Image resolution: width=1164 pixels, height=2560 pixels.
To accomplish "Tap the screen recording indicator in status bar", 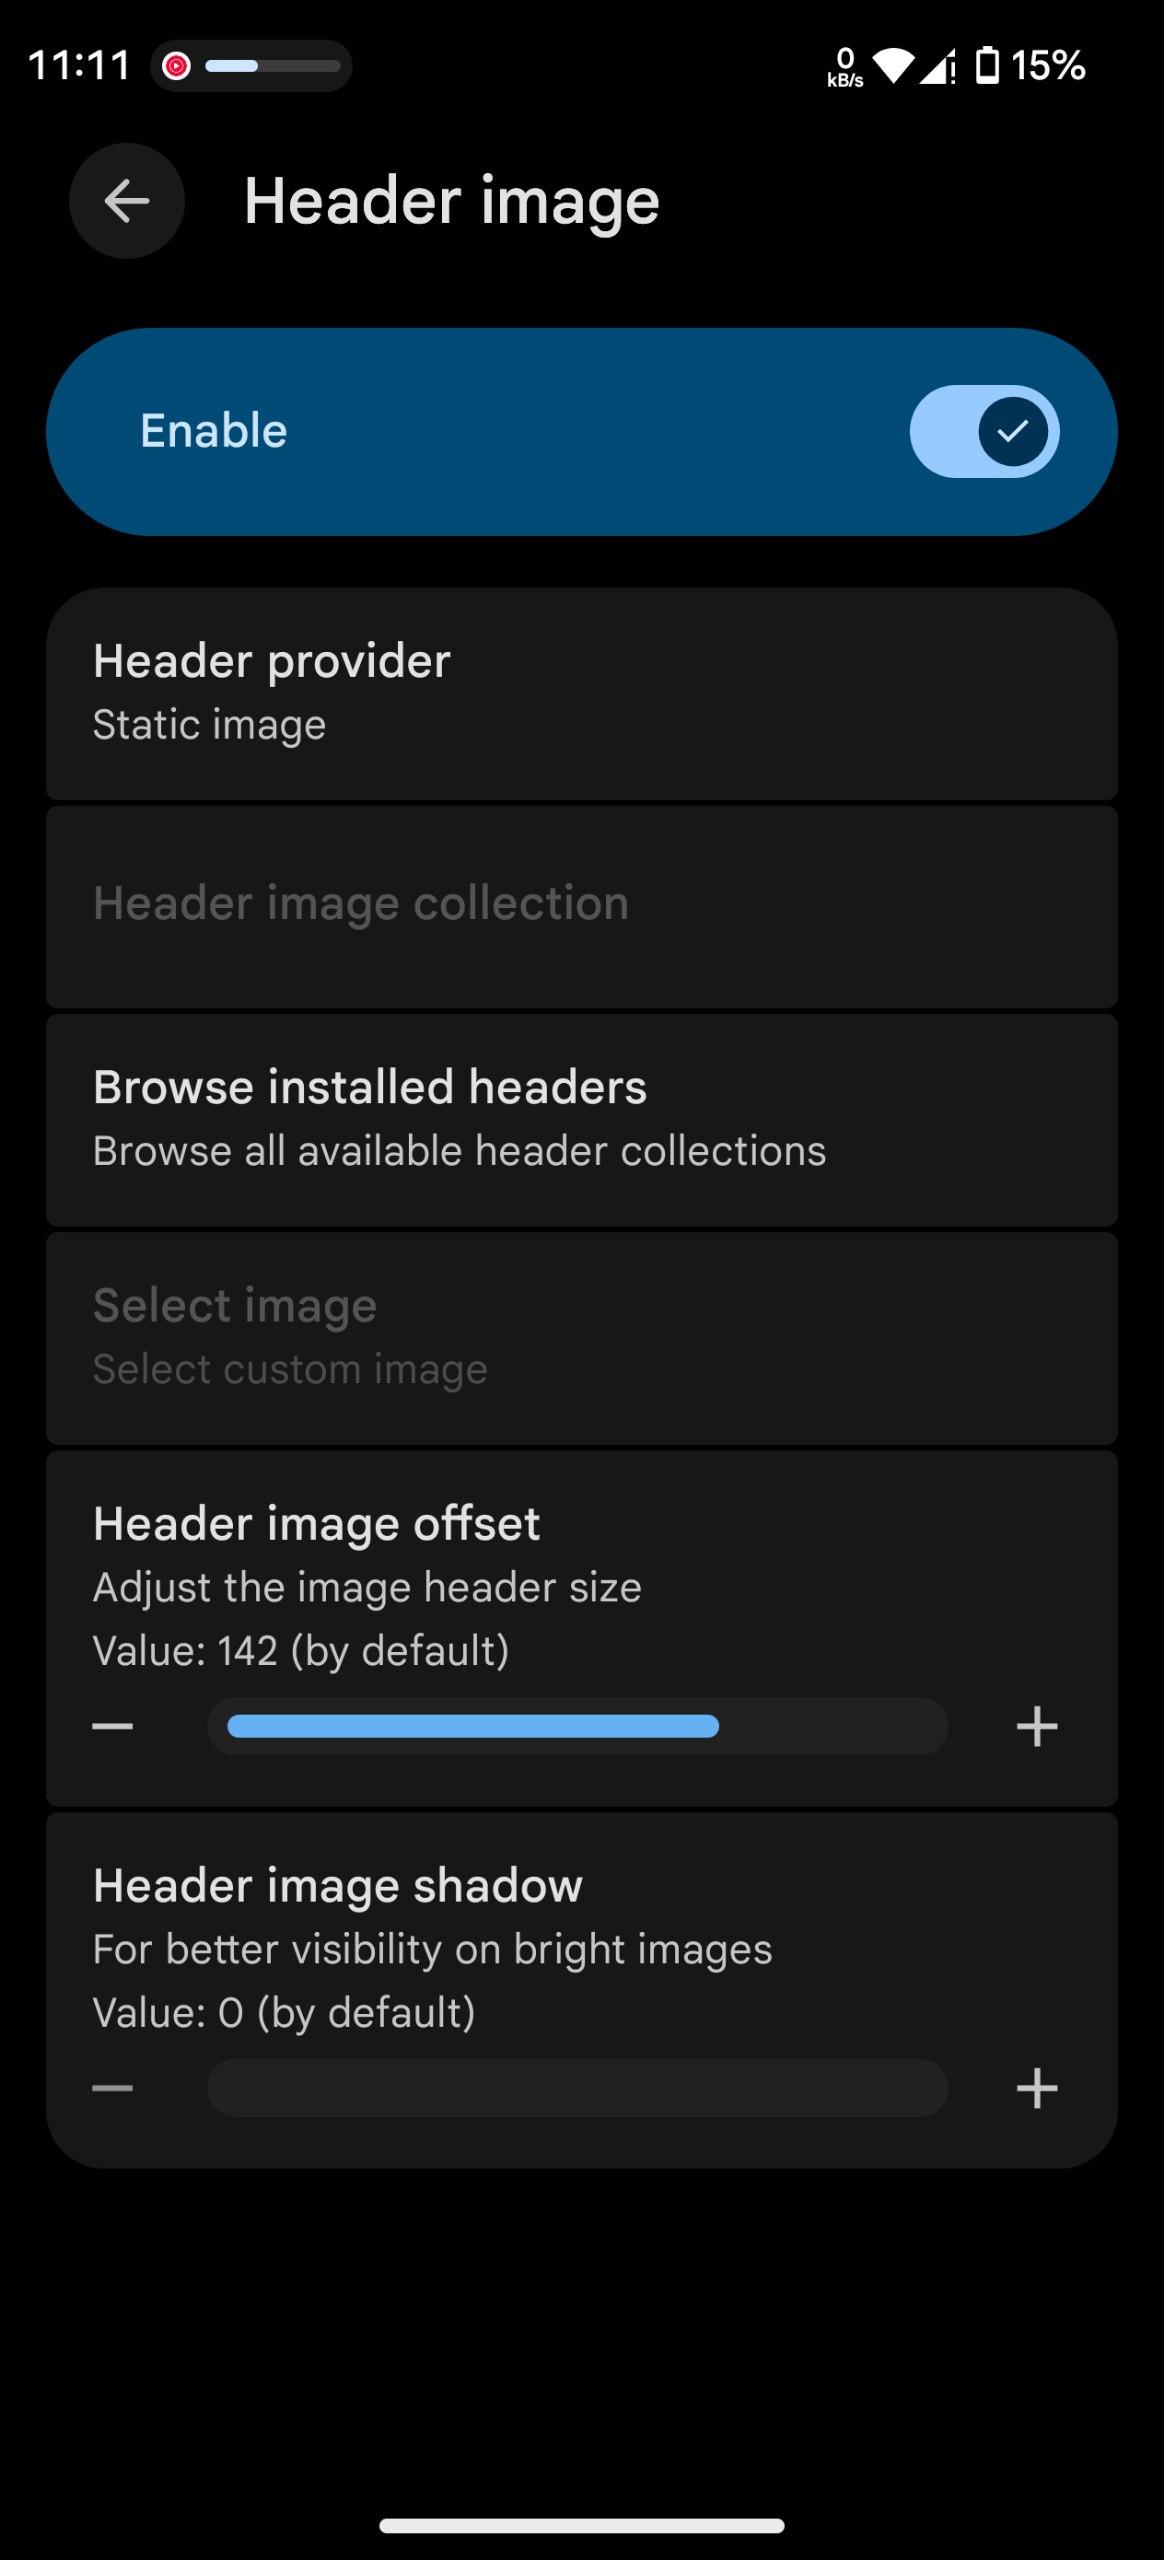I will click(176, 66).
